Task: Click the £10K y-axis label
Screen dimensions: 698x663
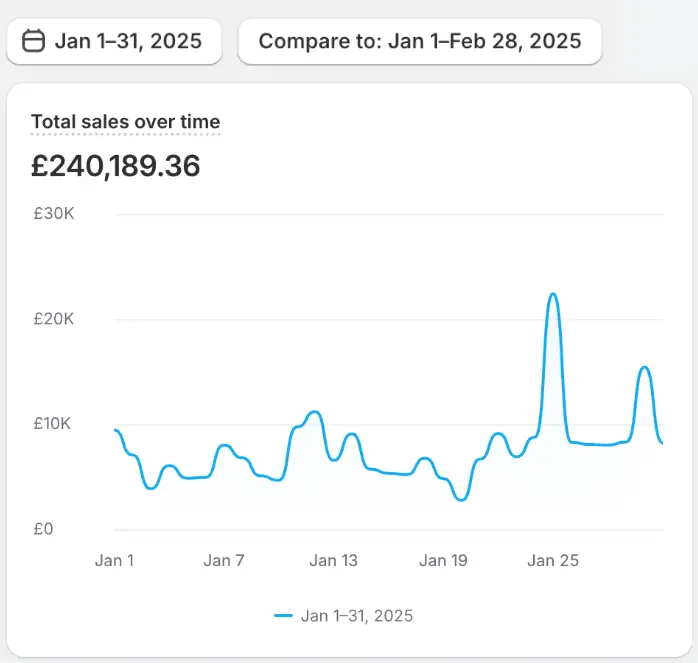Action: [51, 424]
